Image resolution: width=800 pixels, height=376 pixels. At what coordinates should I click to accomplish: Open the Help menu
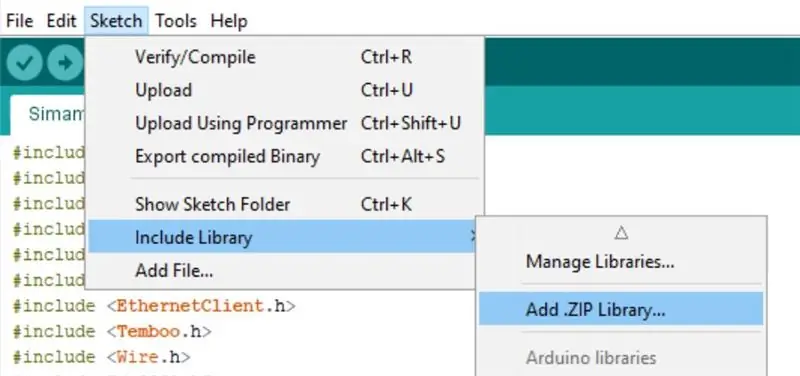click(x=229, y=21)
